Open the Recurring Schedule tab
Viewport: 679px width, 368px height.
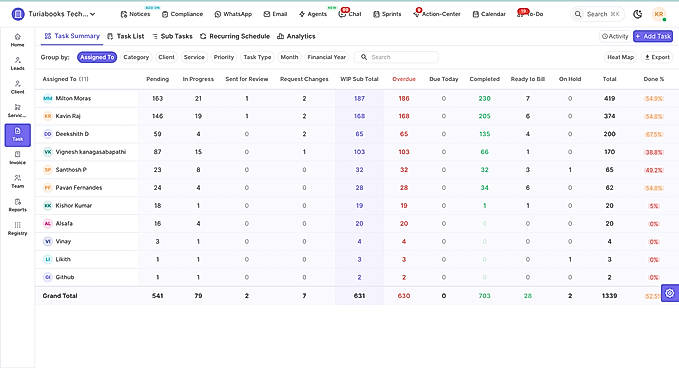click(x=235, y=36)
